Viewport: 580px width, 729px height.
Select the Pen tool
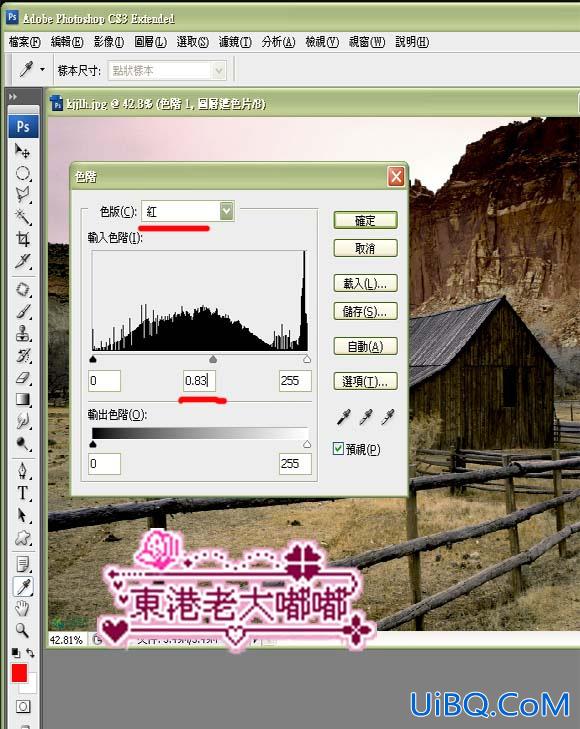point(22,471)
